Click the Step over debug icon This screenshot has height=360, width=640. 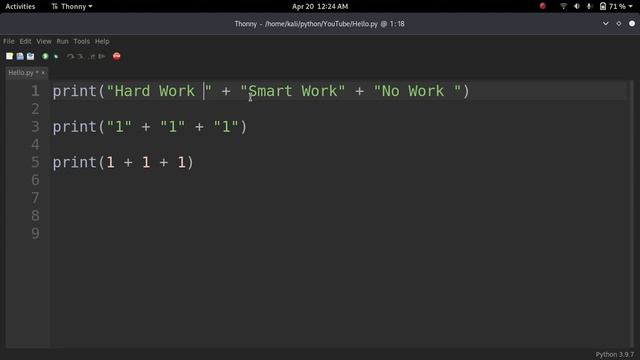[71, 56]
